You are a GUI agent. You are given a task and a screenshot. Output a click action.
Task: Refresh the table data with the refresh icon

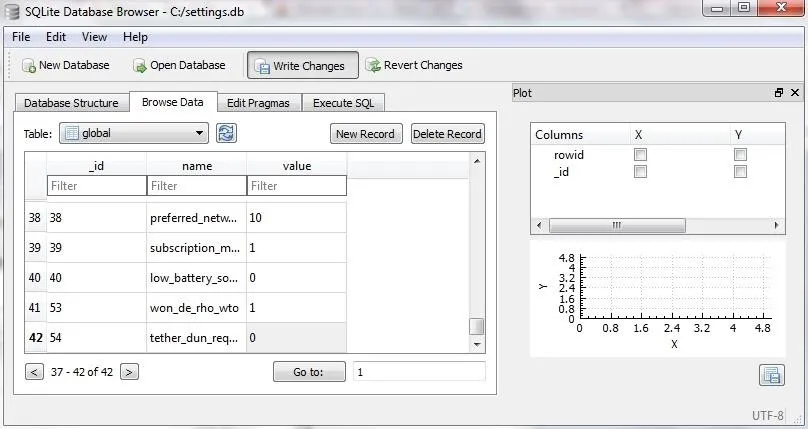[x=226, y=133]
